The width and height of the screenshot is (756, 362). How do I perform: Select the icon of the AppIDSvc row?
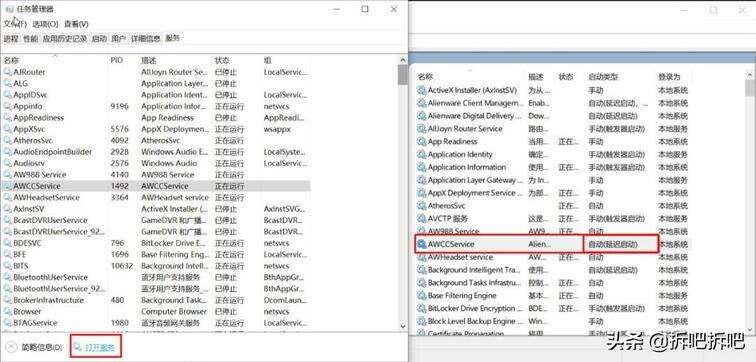click(x=8, y=95)
